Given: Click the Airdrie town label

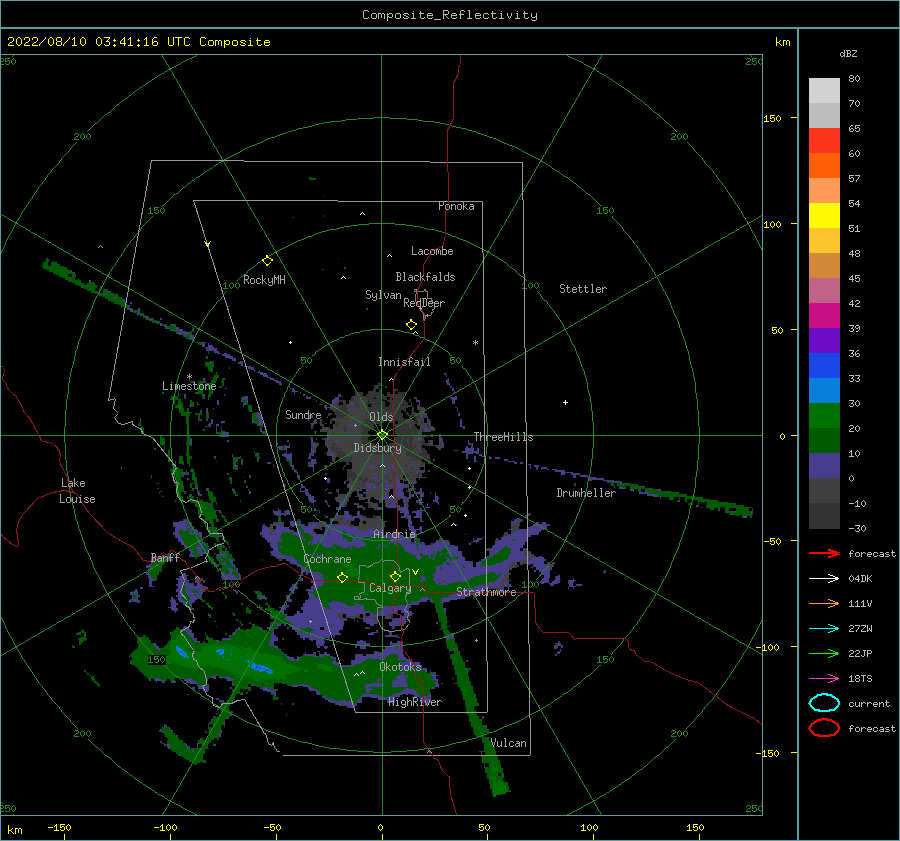Looking at the screenshot, I should [394, 534].
